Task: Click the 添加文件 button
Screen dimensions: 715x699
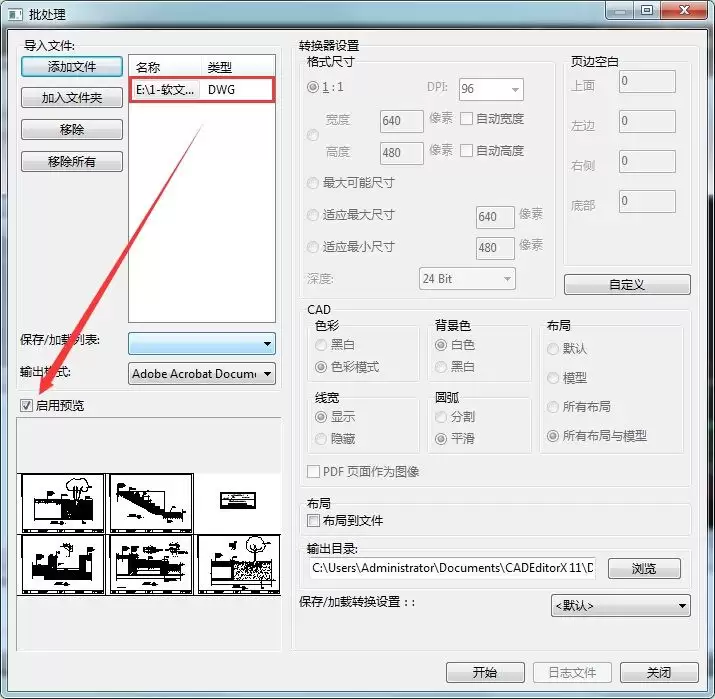Action: coord(72,67)
